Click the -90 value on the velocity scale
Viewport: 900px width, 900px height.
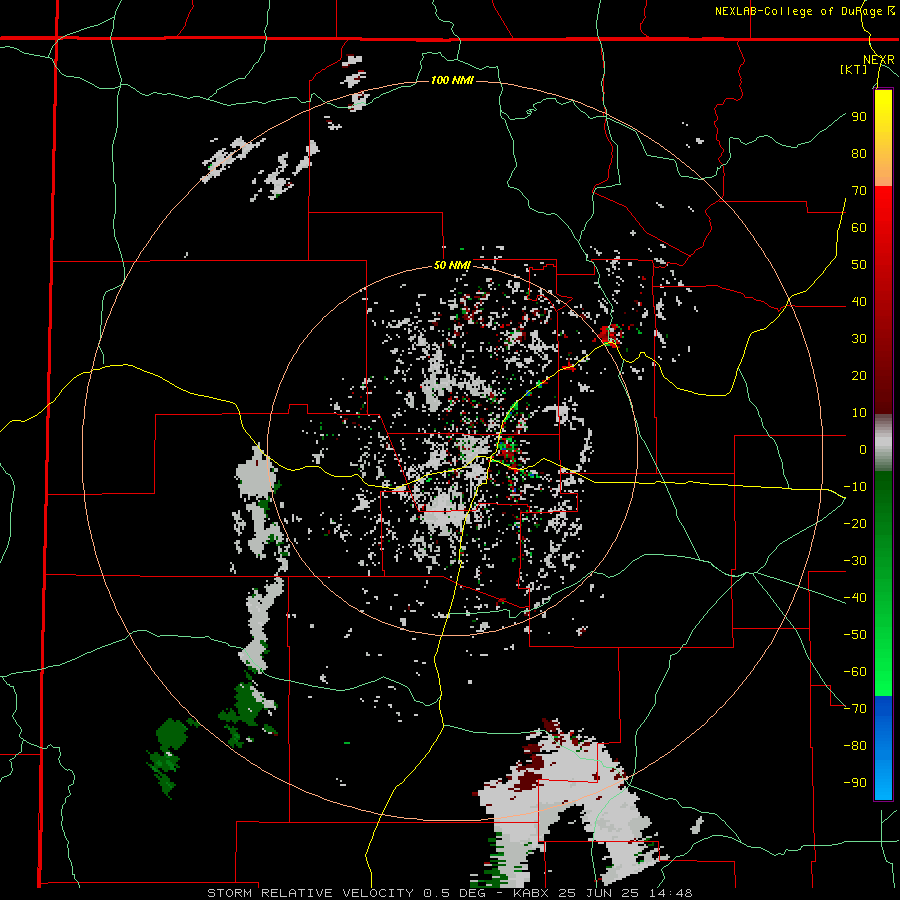(855, 783)
